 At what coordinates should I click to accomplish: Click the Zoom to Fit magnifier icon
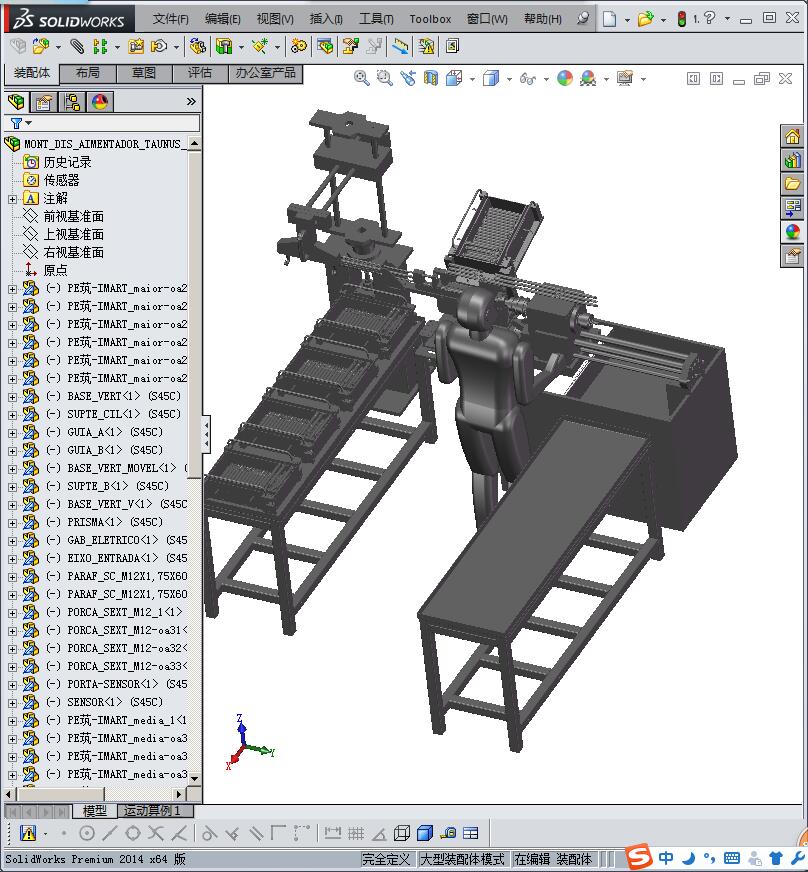pyautogui.click(x=362, y=78)
